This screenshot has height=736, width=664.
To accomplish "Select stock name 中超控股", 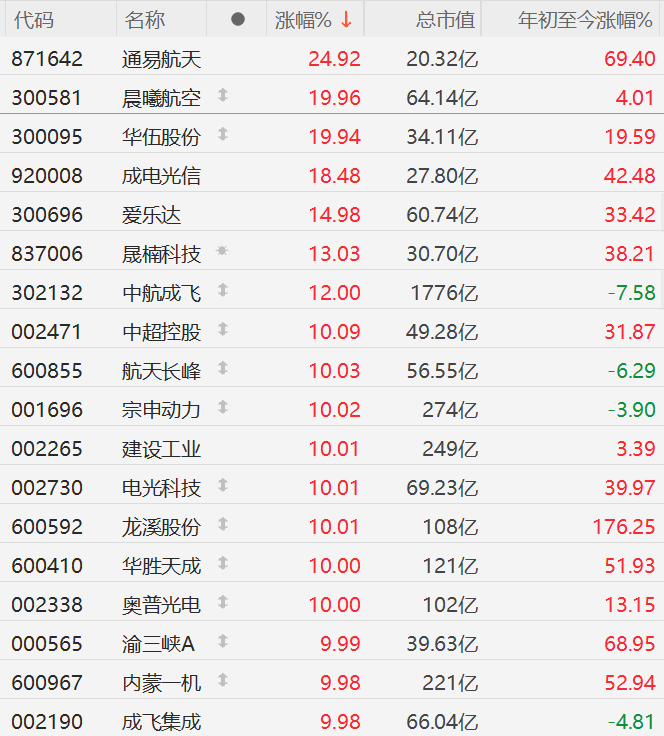I will pos(161,332).
